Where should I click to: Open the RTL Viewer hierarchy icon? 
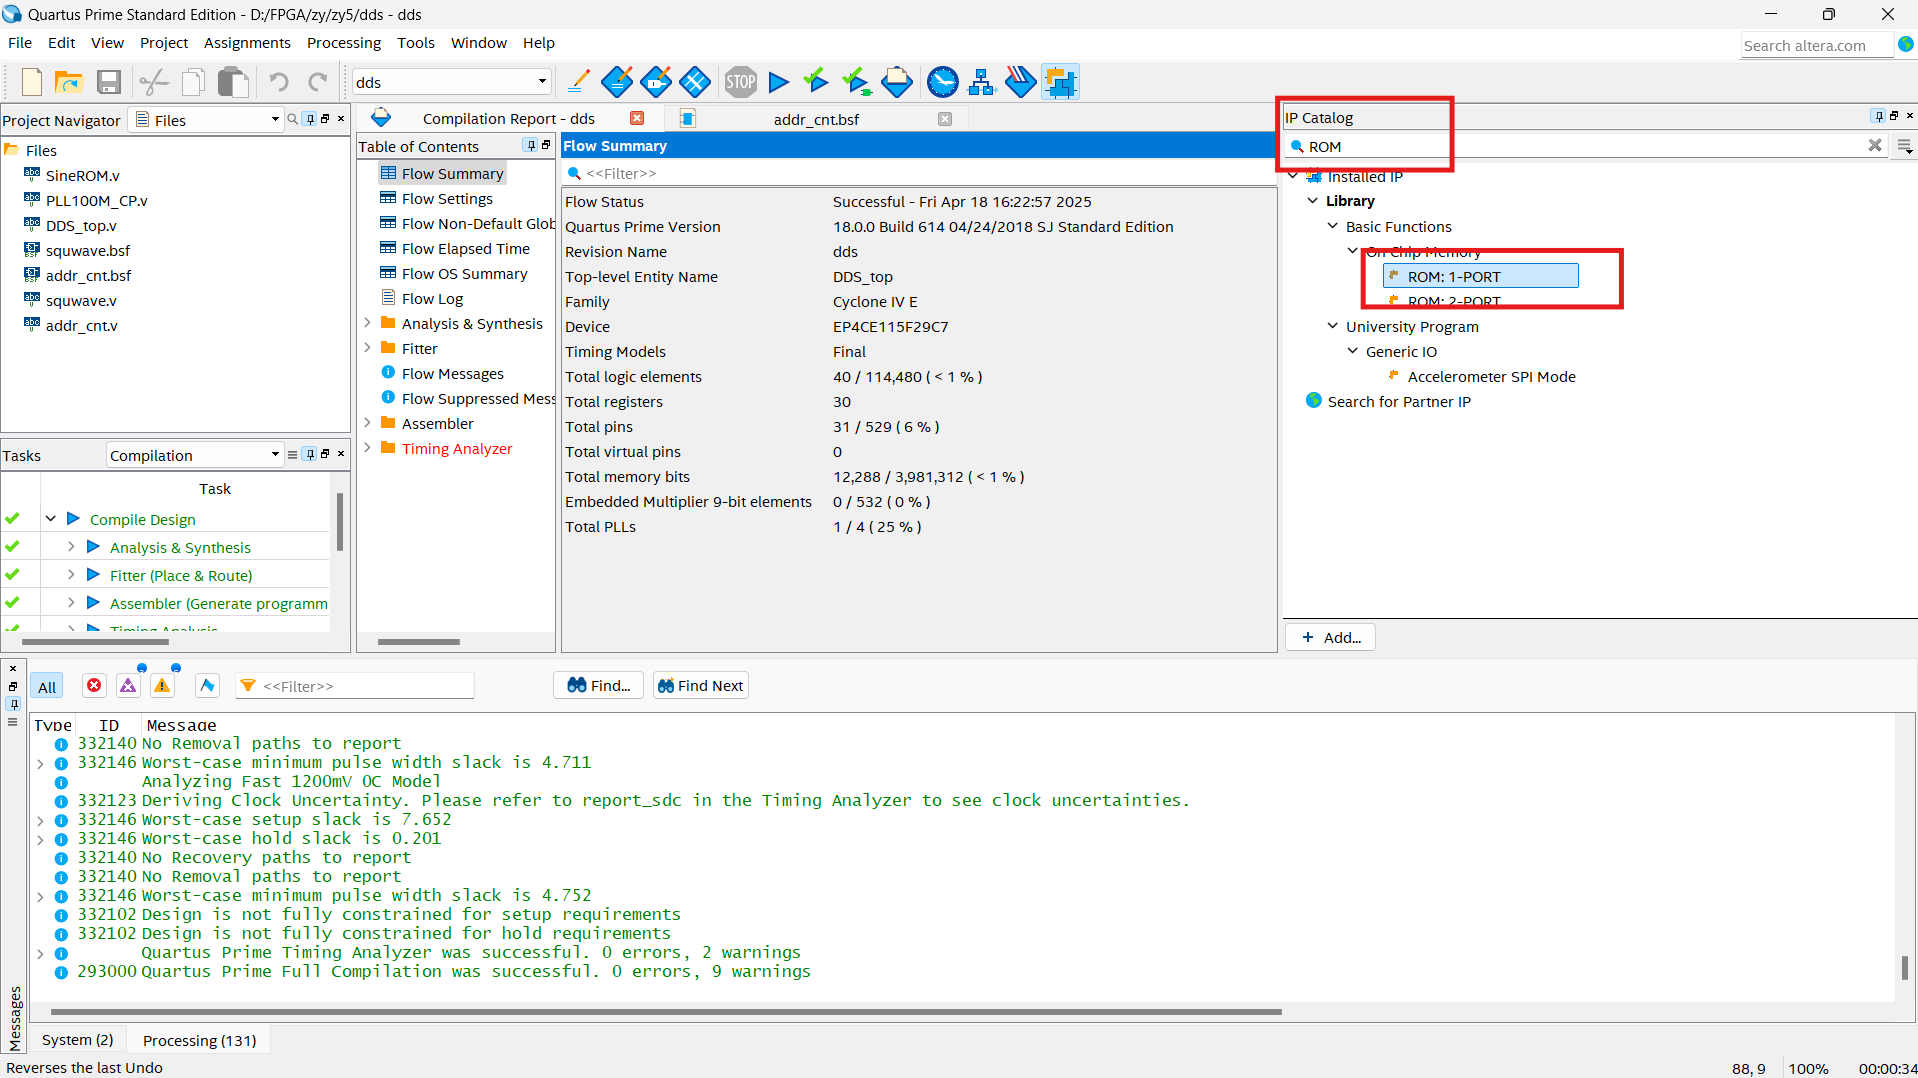981,82
